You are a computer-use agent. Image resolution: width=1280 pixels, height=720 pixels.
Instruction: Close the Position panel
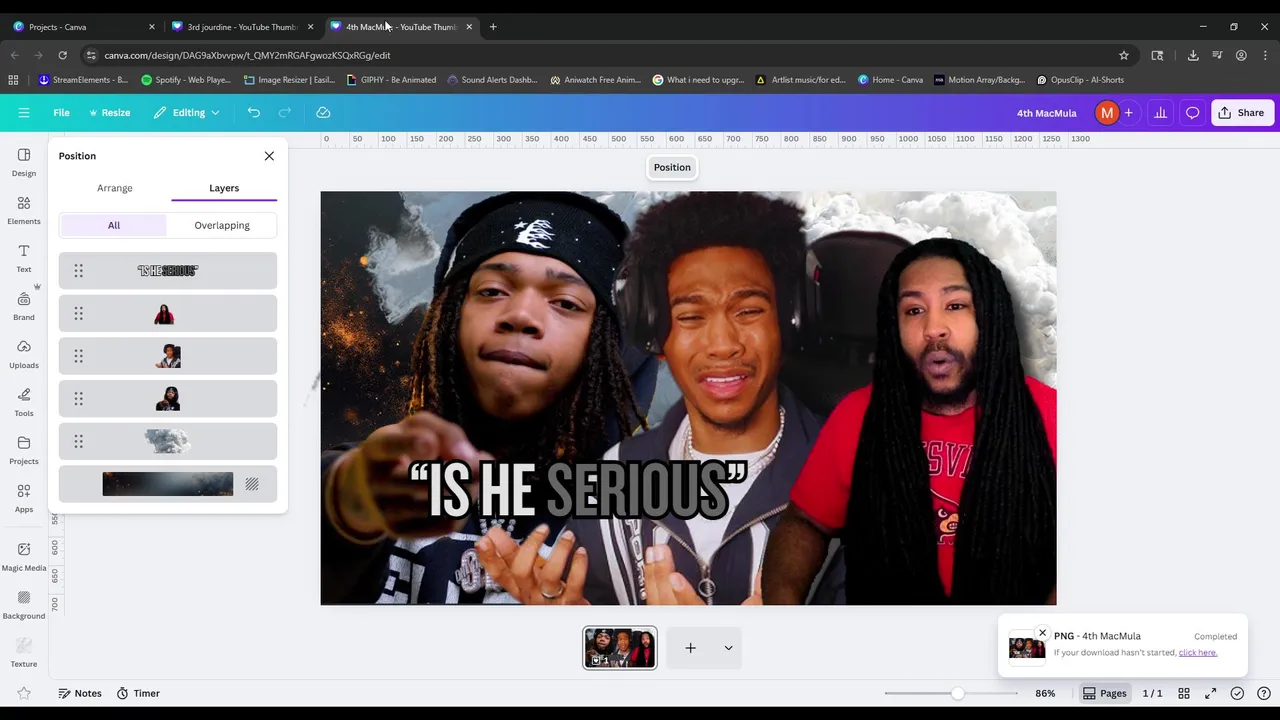[269, 156]
